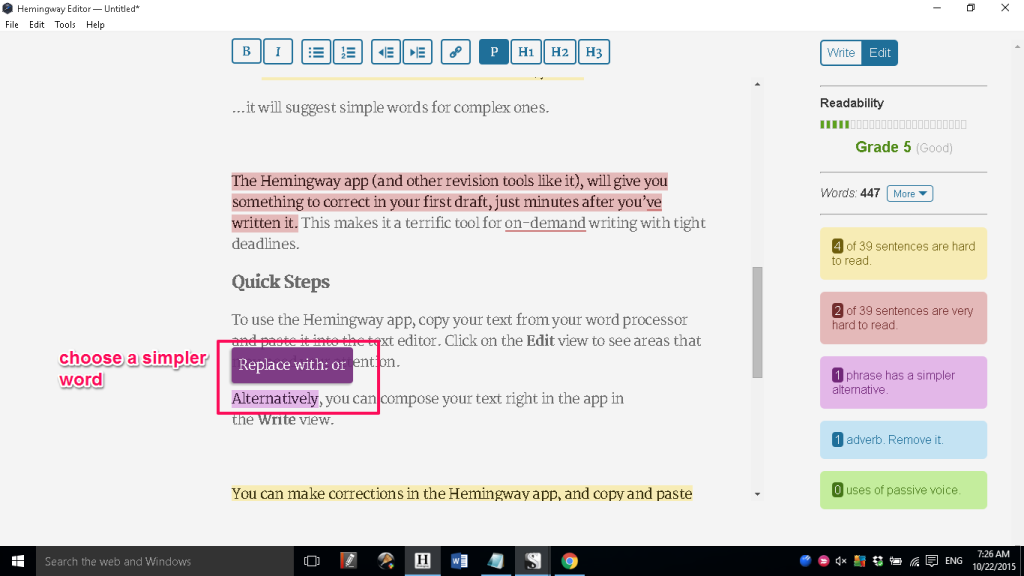
Task: Click the underlined word 'on-demand'
Action: click(545, 223)
